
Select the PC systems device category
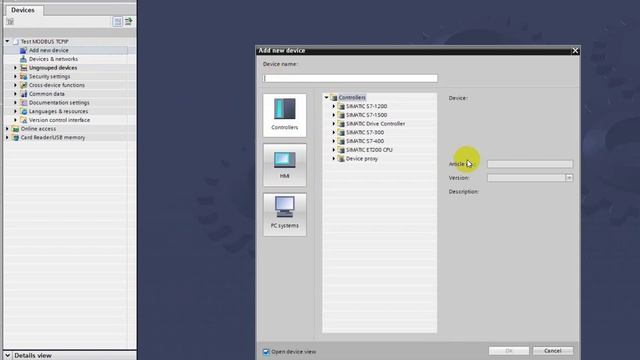[x=284, y=214]
